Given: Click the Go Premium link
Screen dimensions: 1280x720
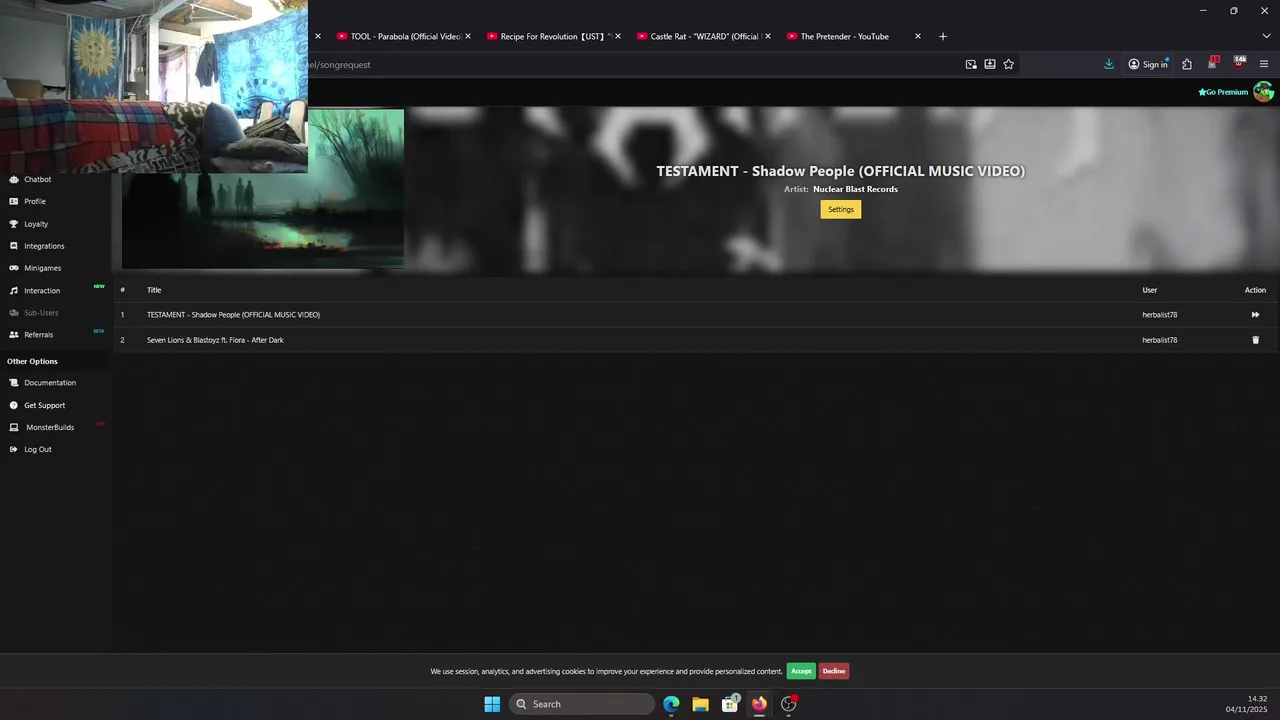Looking at the screenshot, I should tap(1223, 92).
